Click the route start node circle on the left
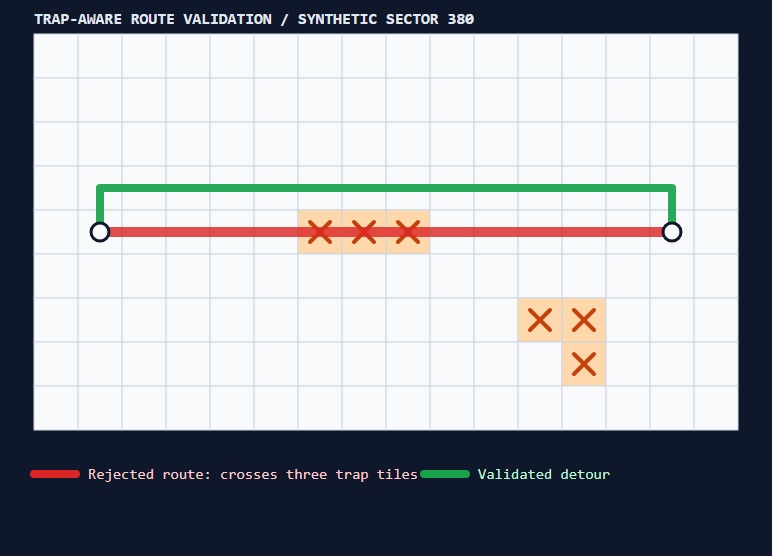The image size is (772, 556). 100,232
